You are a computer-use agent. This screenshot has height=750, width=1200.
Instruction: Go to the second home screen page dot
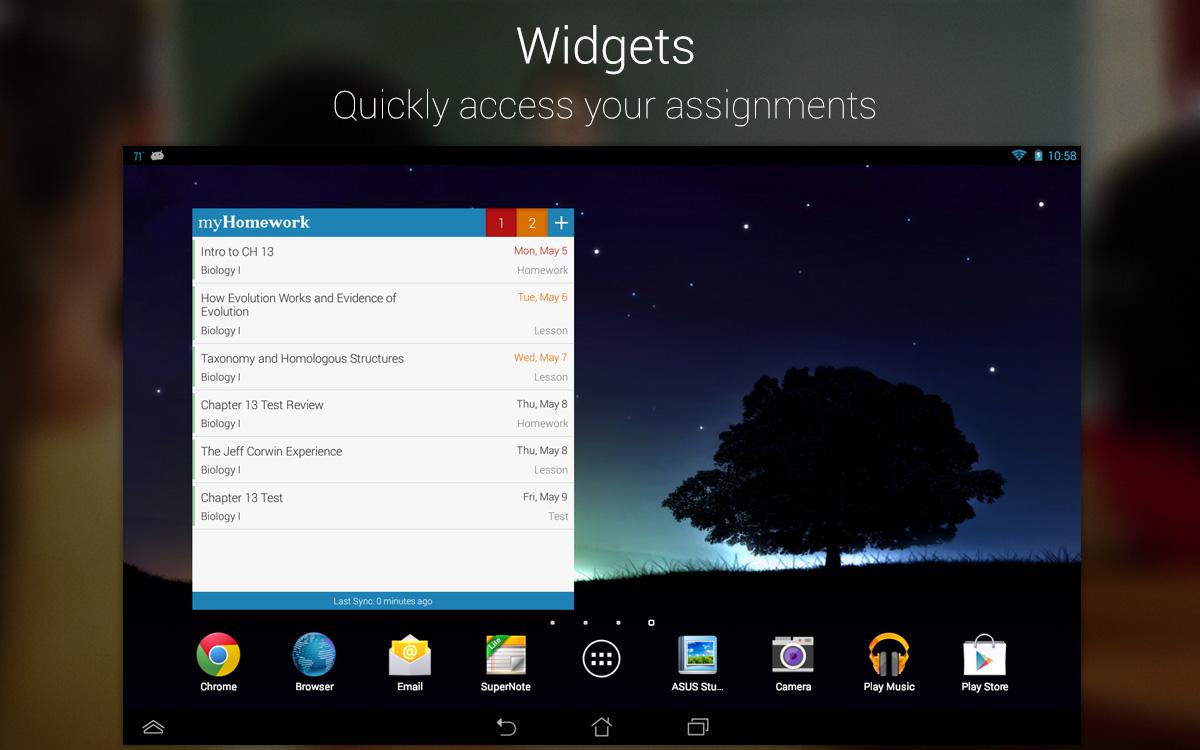(x=585, y=622)
